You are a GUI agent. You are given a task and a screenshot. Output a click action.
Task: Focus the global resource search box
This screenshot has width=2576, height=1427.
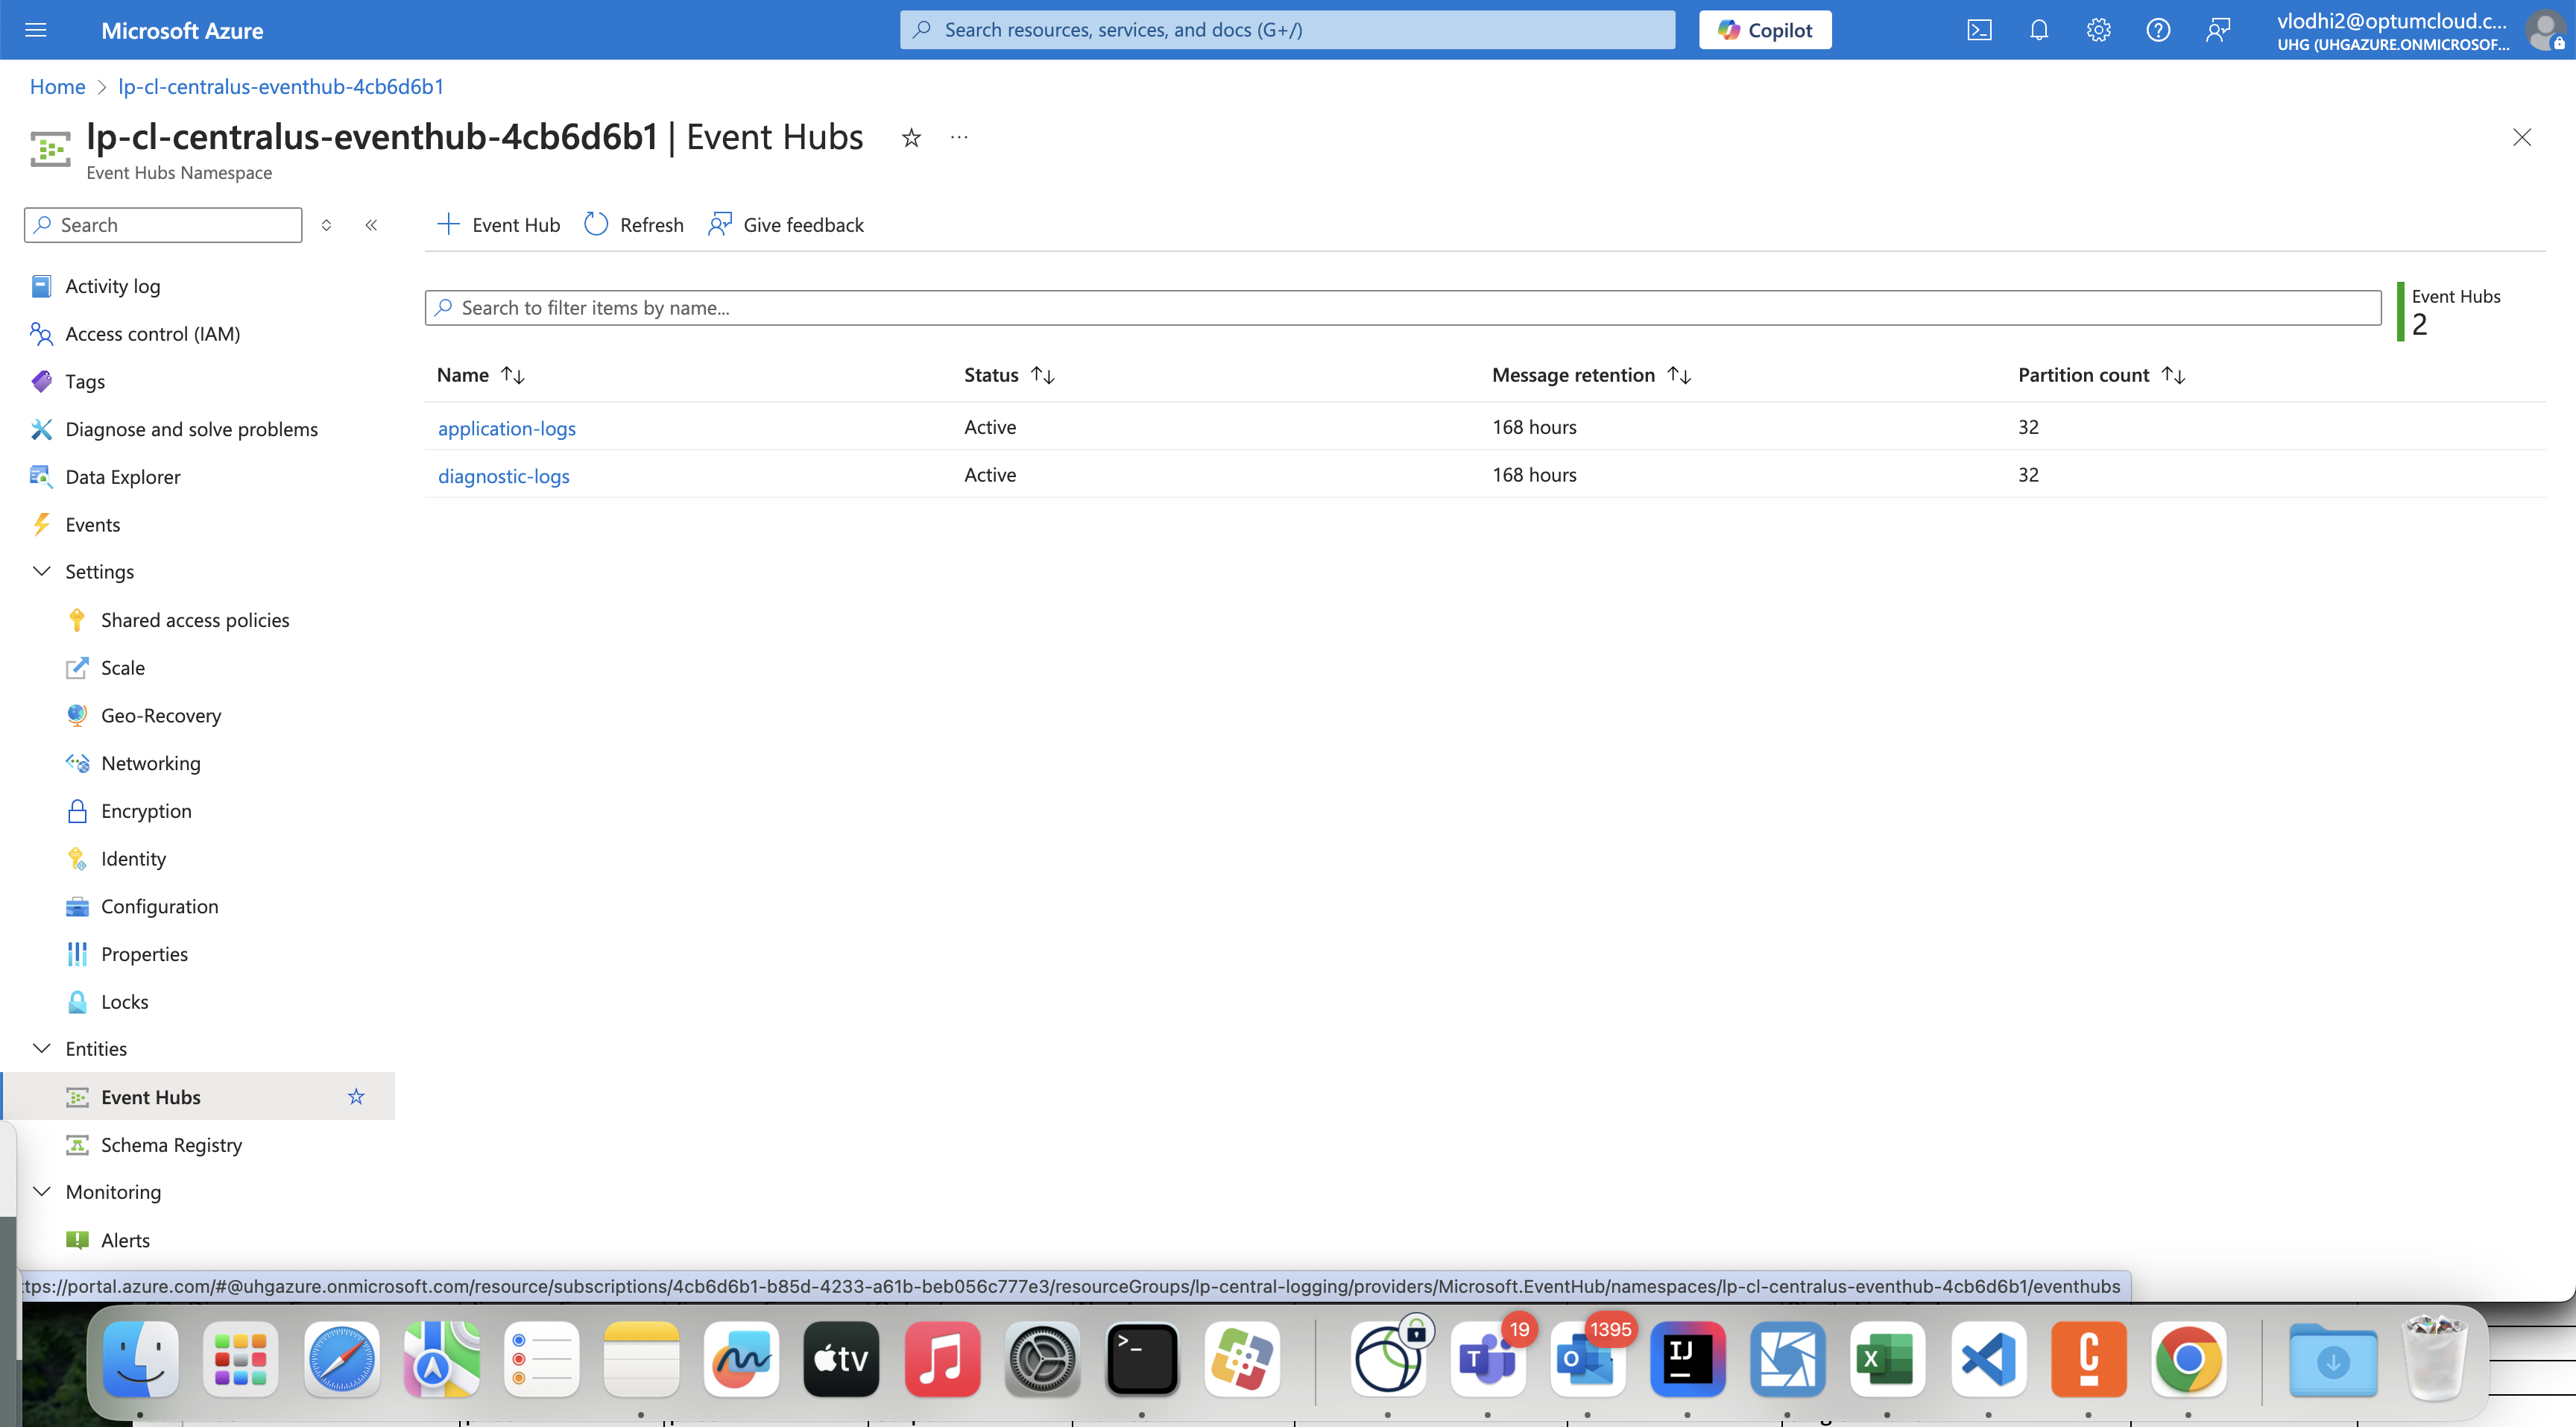(x=1287, y=30)
